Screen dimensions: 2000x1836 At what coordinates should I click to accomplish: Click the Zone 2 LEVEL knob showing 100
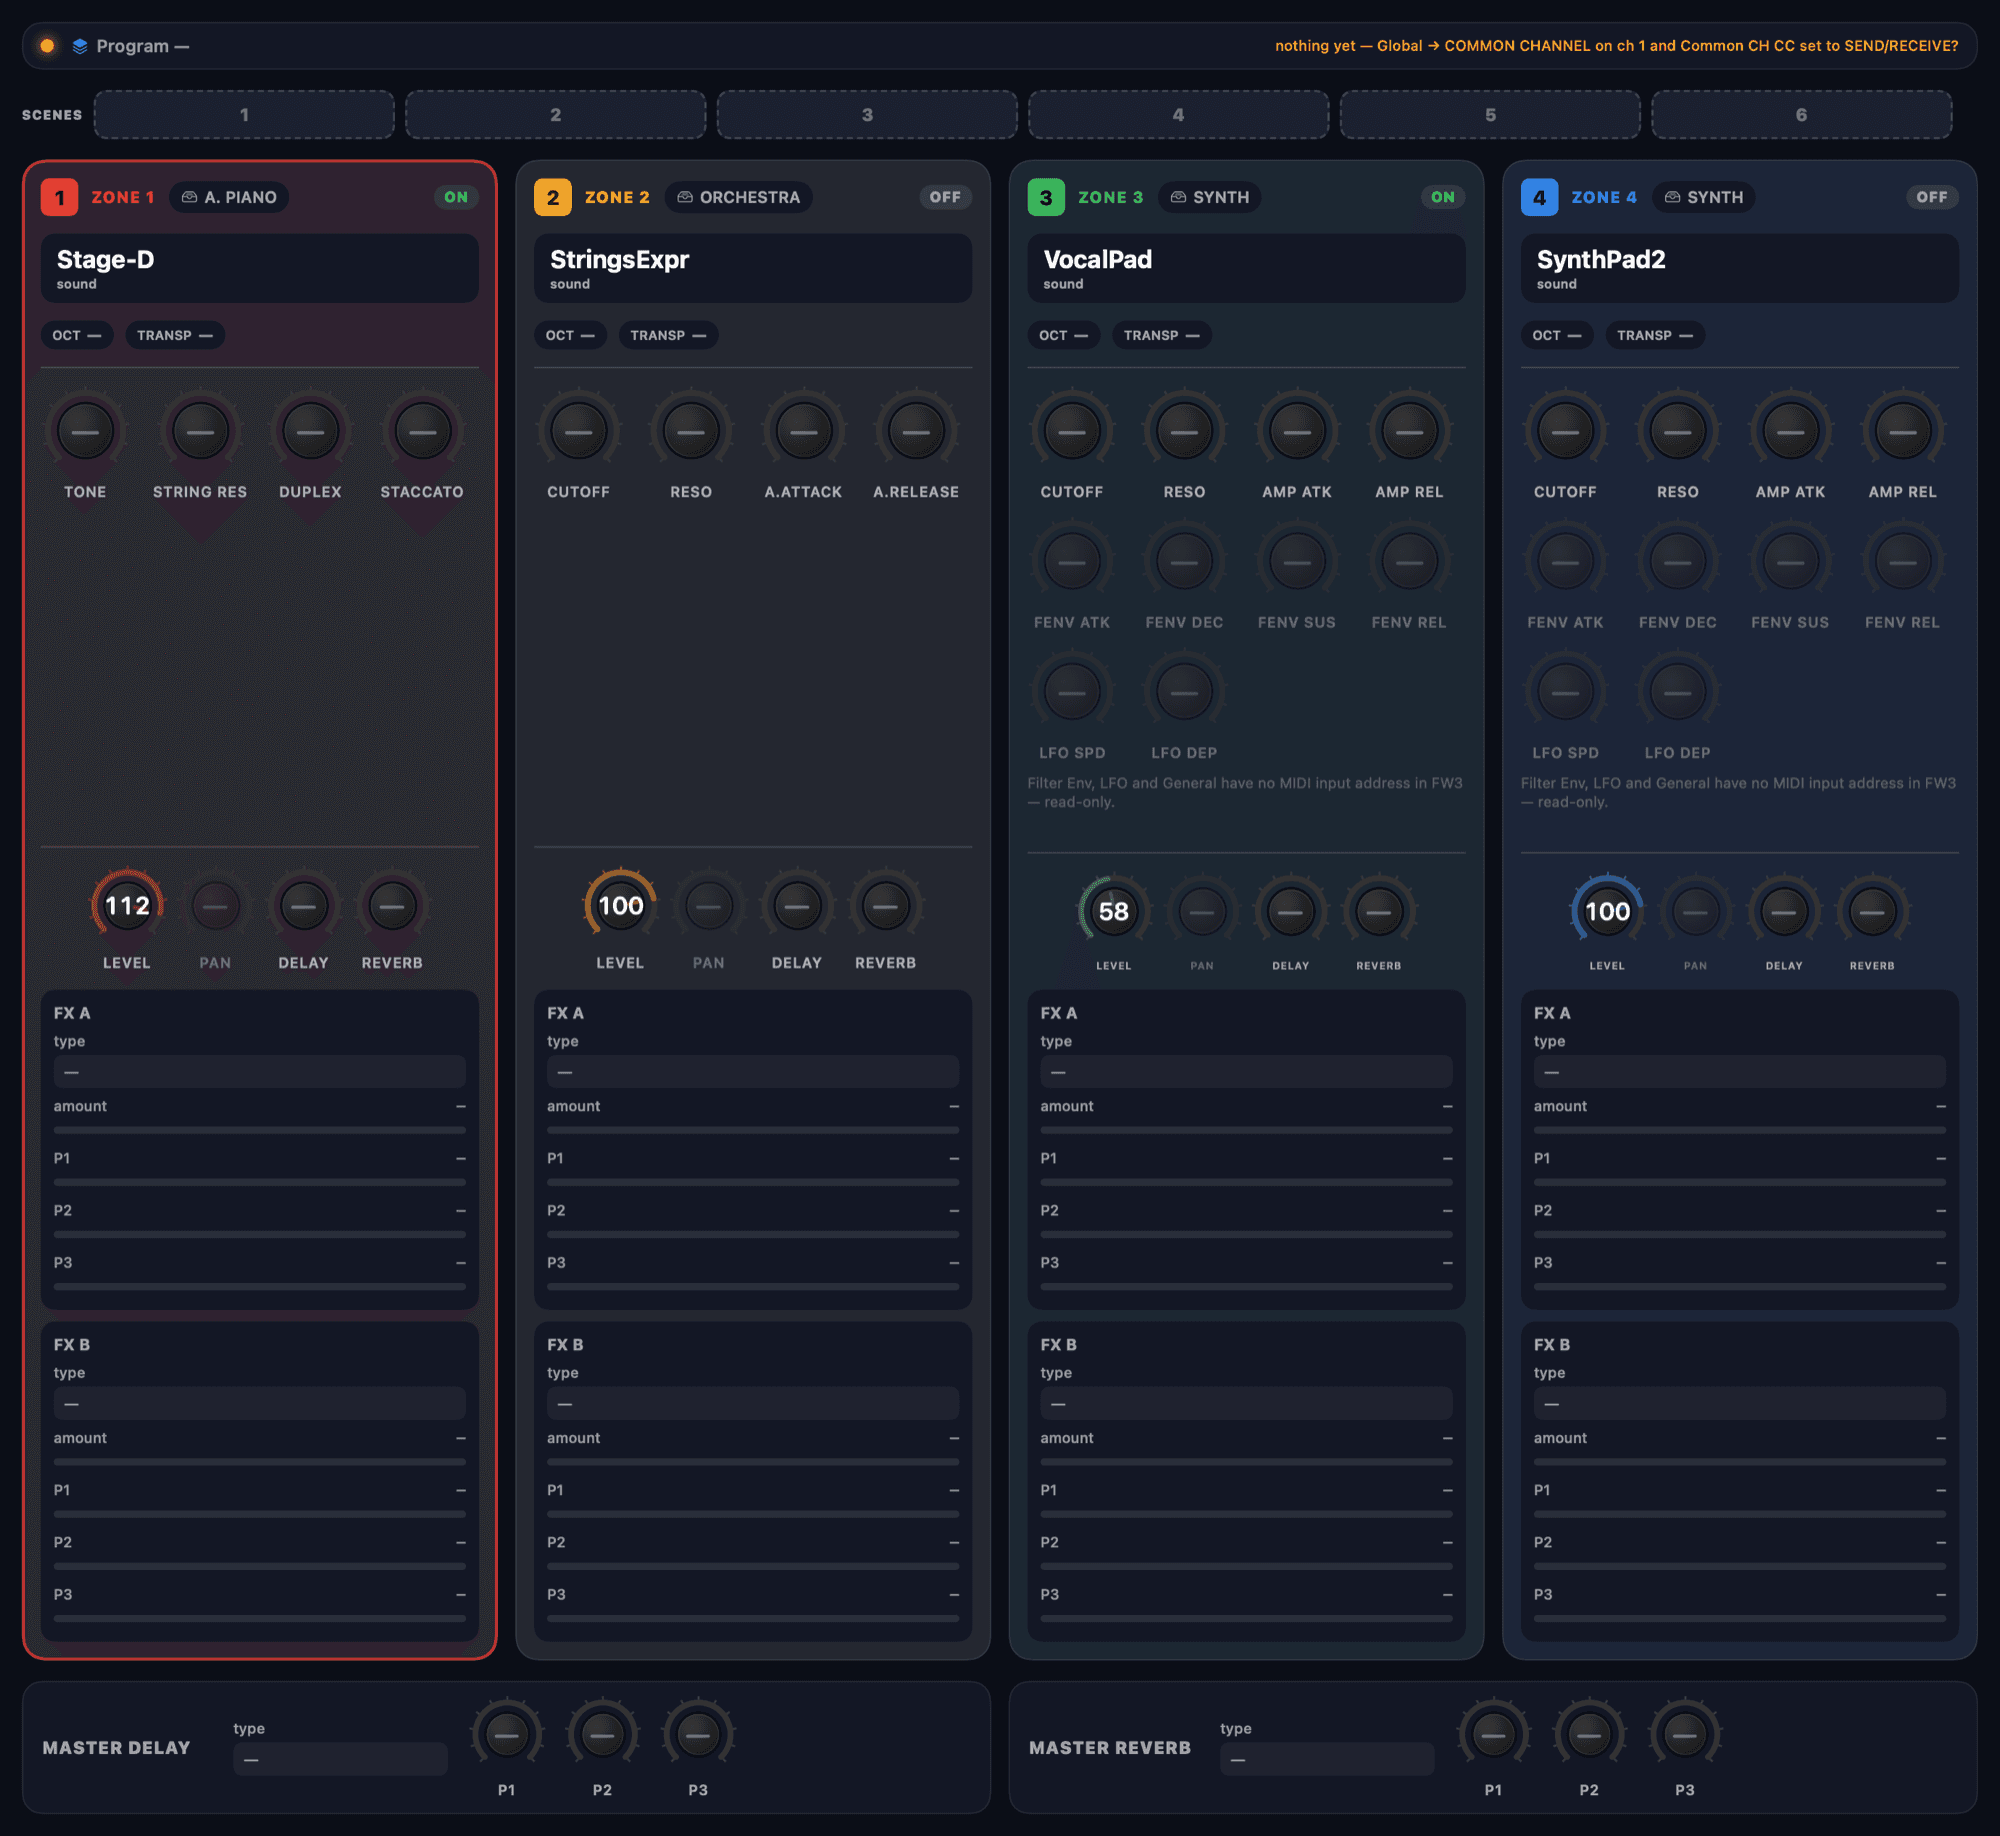pos(620,906)
